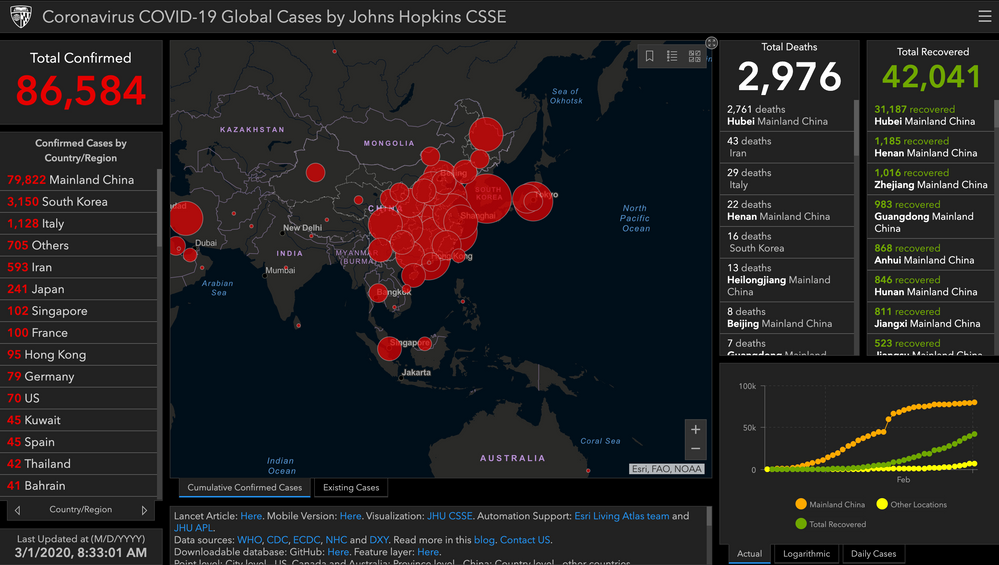Open the blog link
The height and width of the screenshot is (565, 999).
[x=484, y=540]
